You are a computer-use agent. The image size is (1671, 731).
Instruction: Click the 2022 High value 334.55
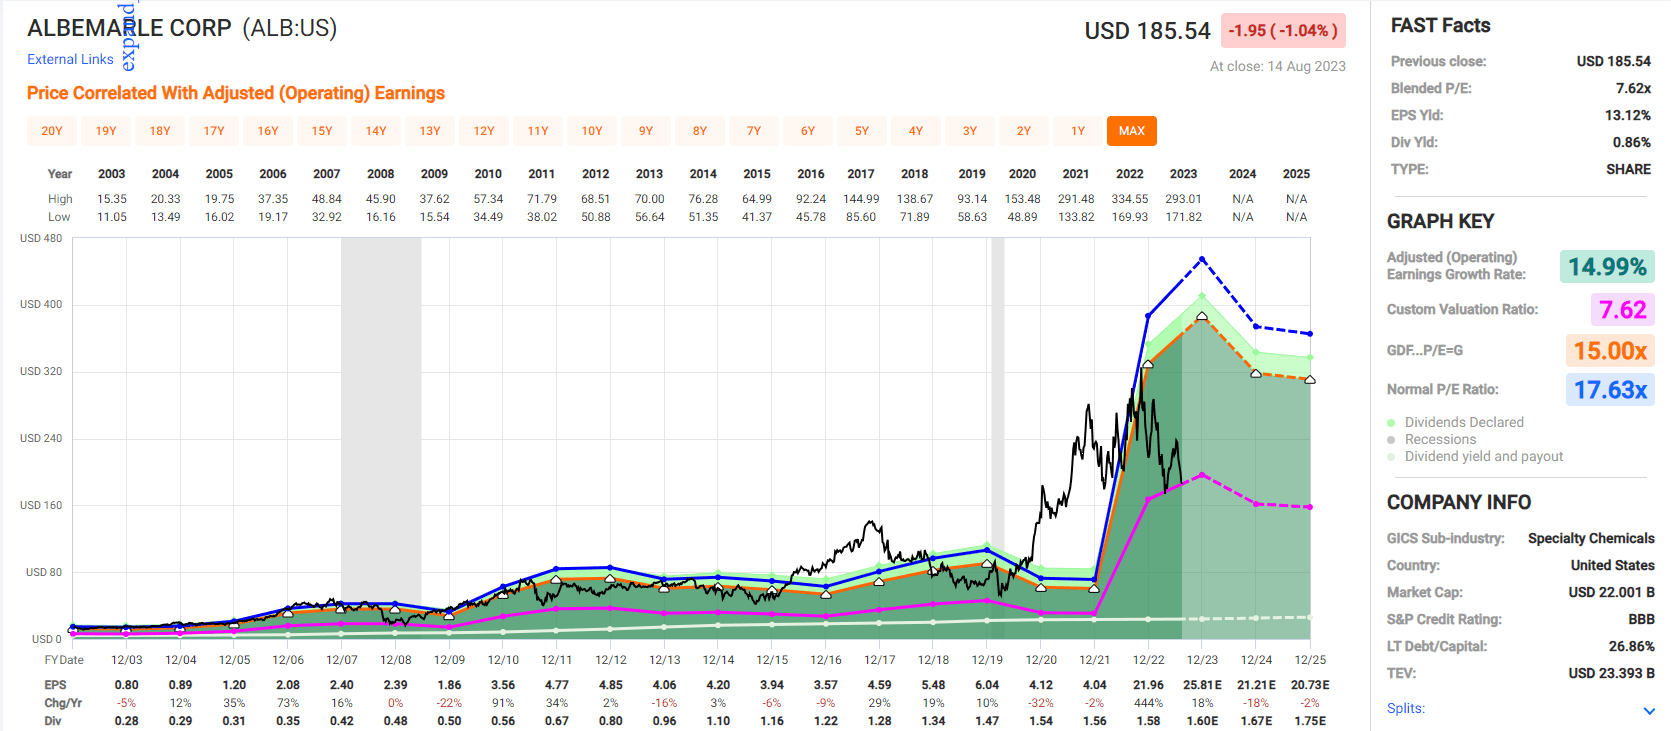click(x=1130, y=199)
